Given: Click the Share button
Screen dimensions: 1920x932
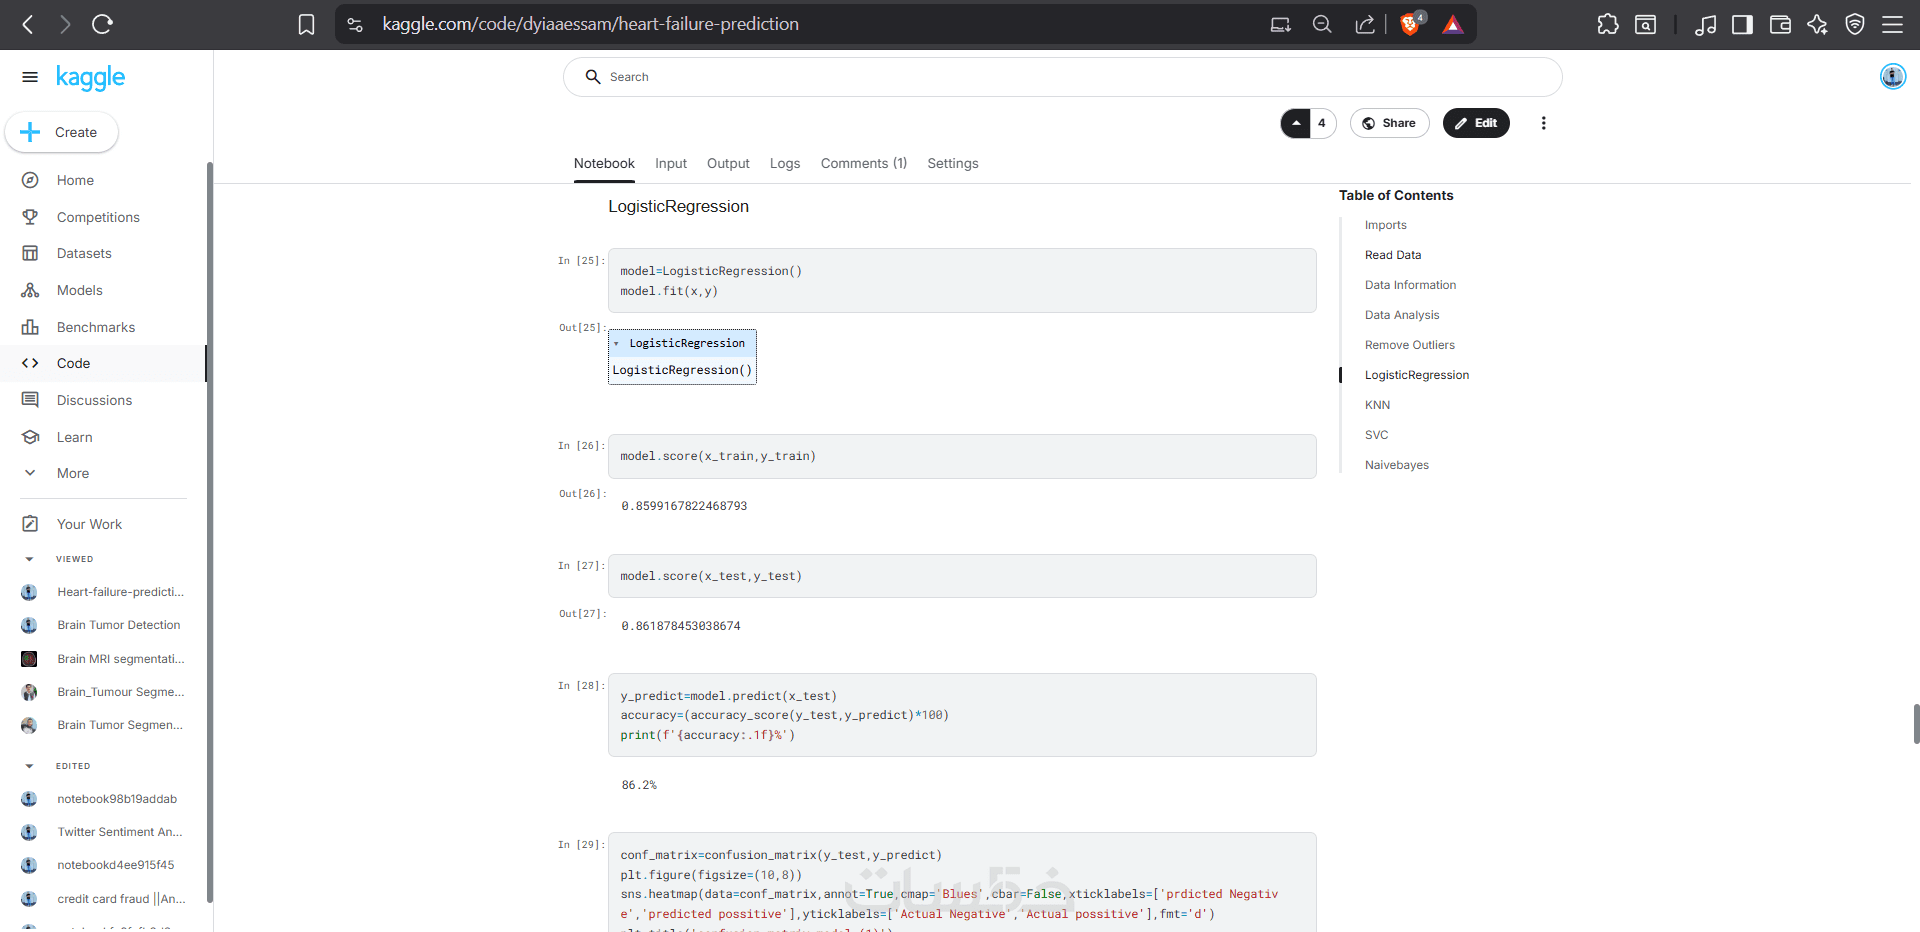Looking at the screenshot, I should [1389, 123].
